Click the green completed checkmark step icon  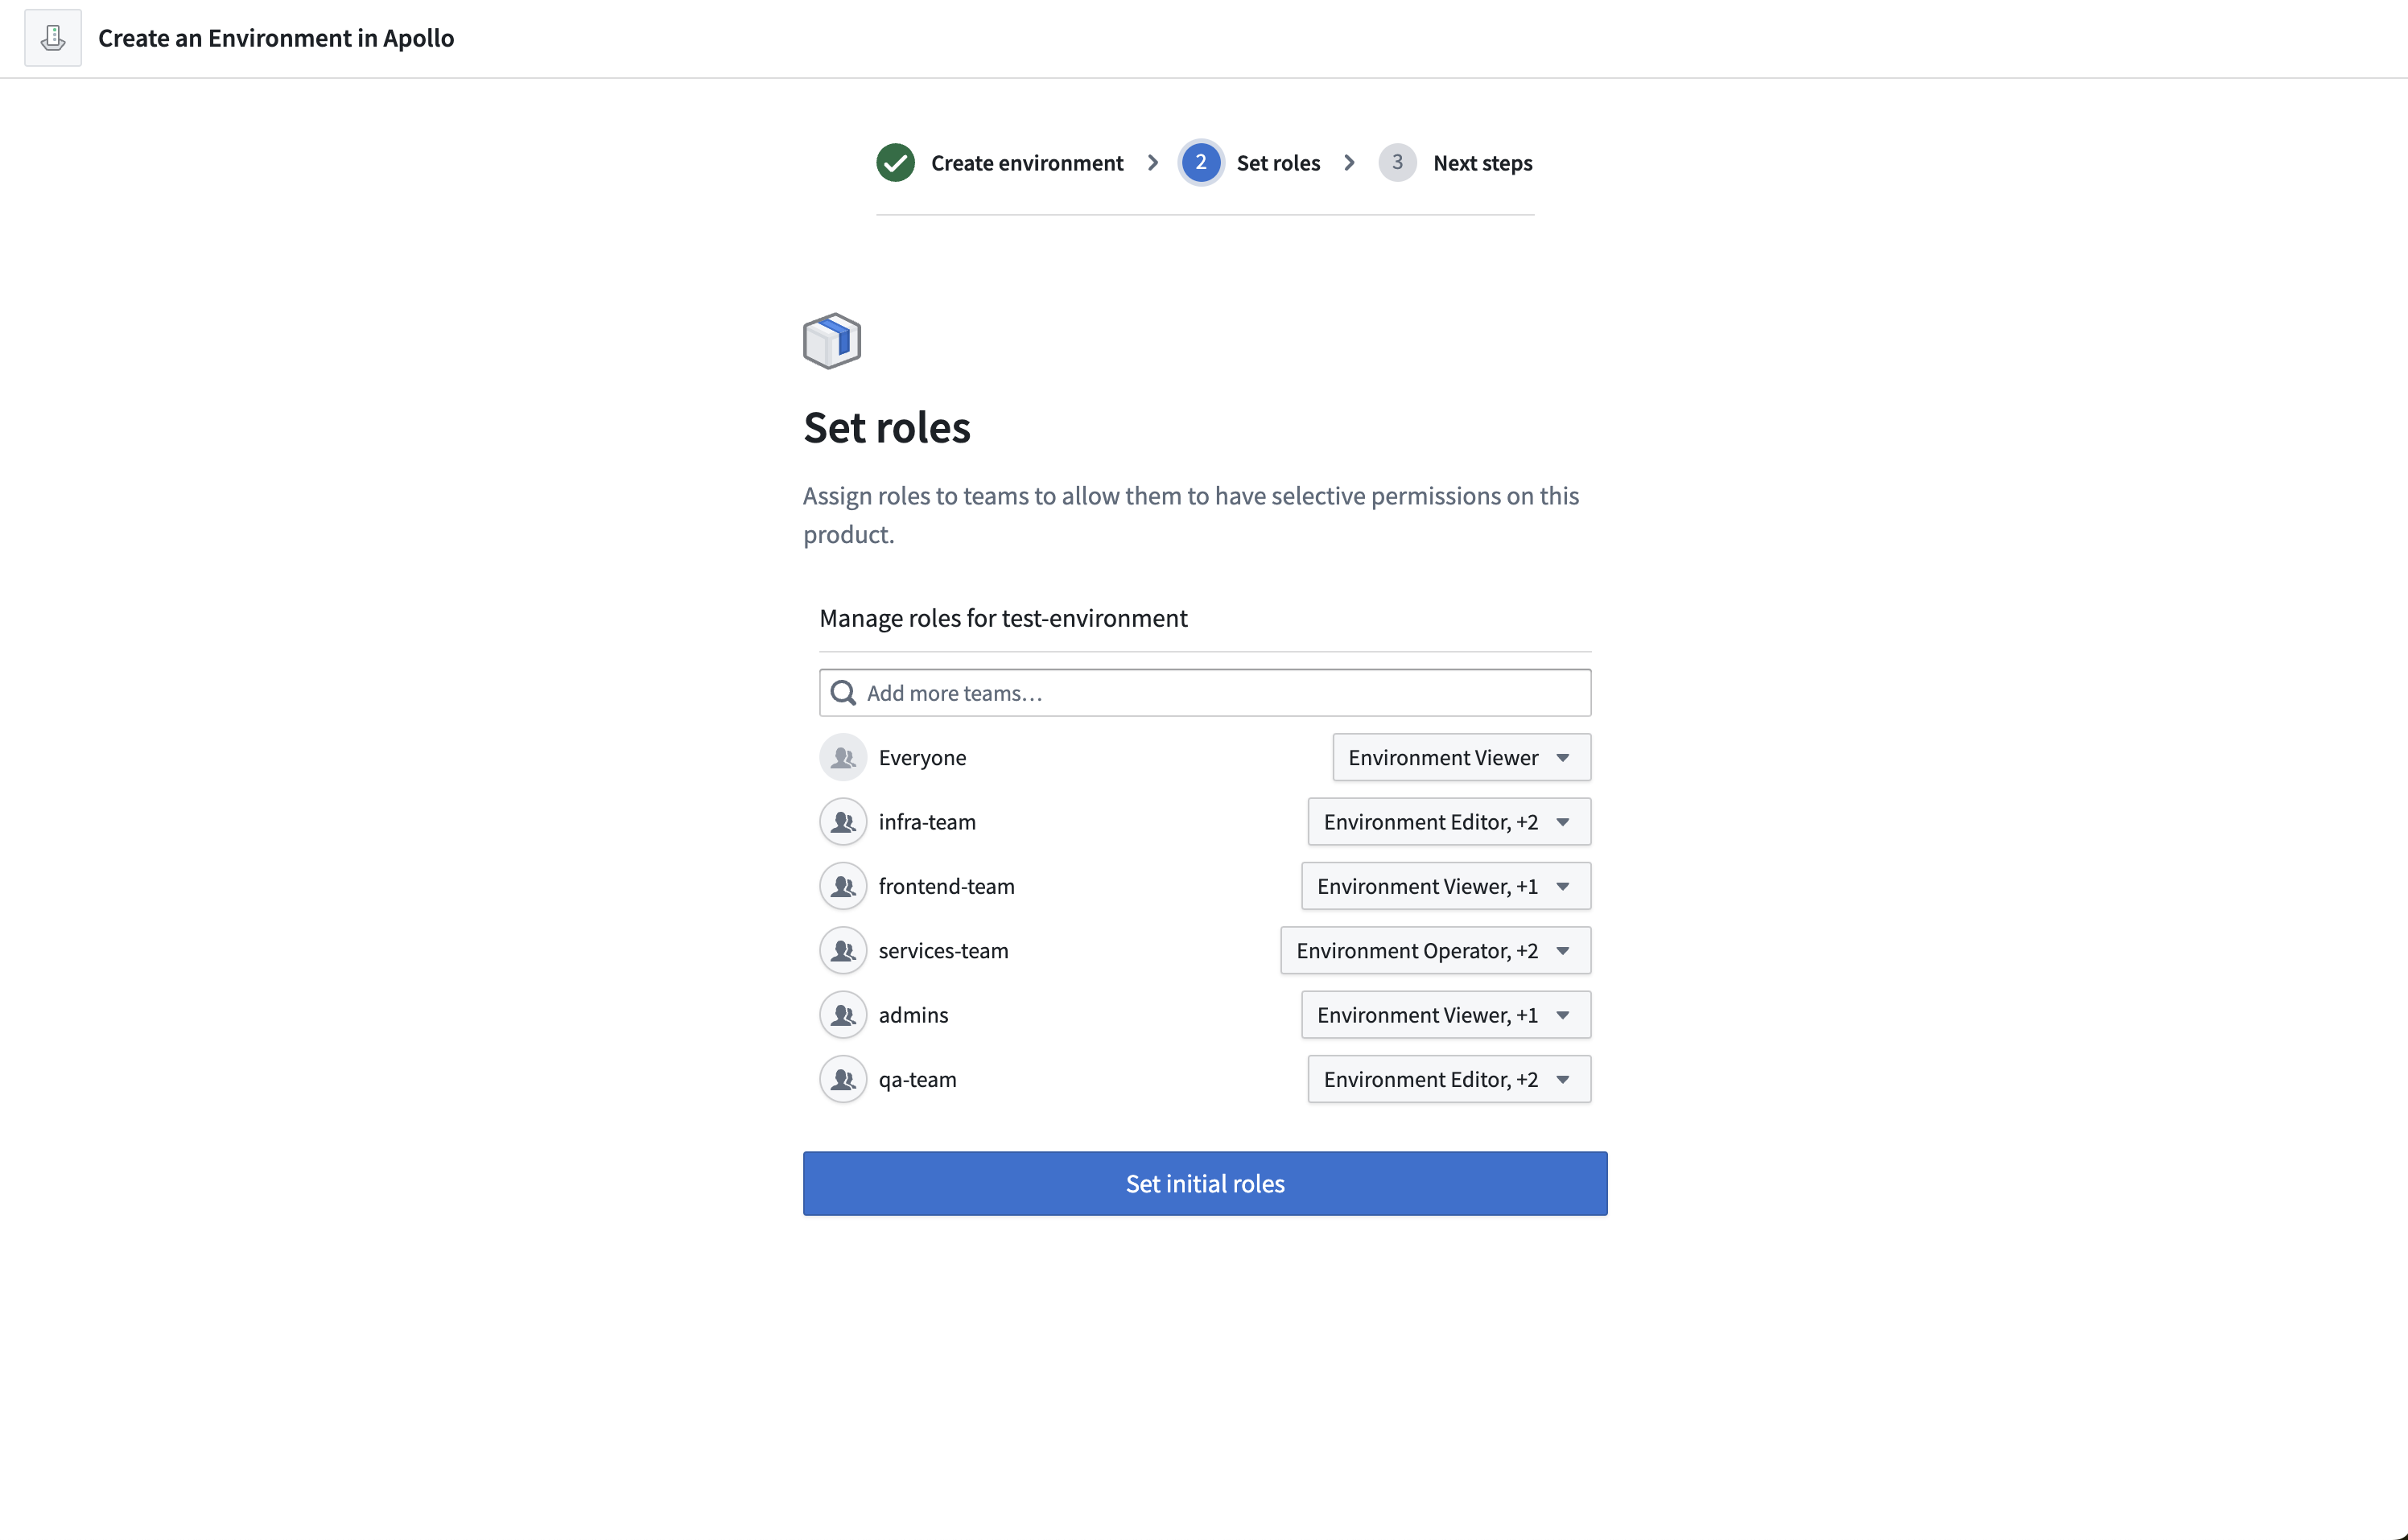(895, 163)
